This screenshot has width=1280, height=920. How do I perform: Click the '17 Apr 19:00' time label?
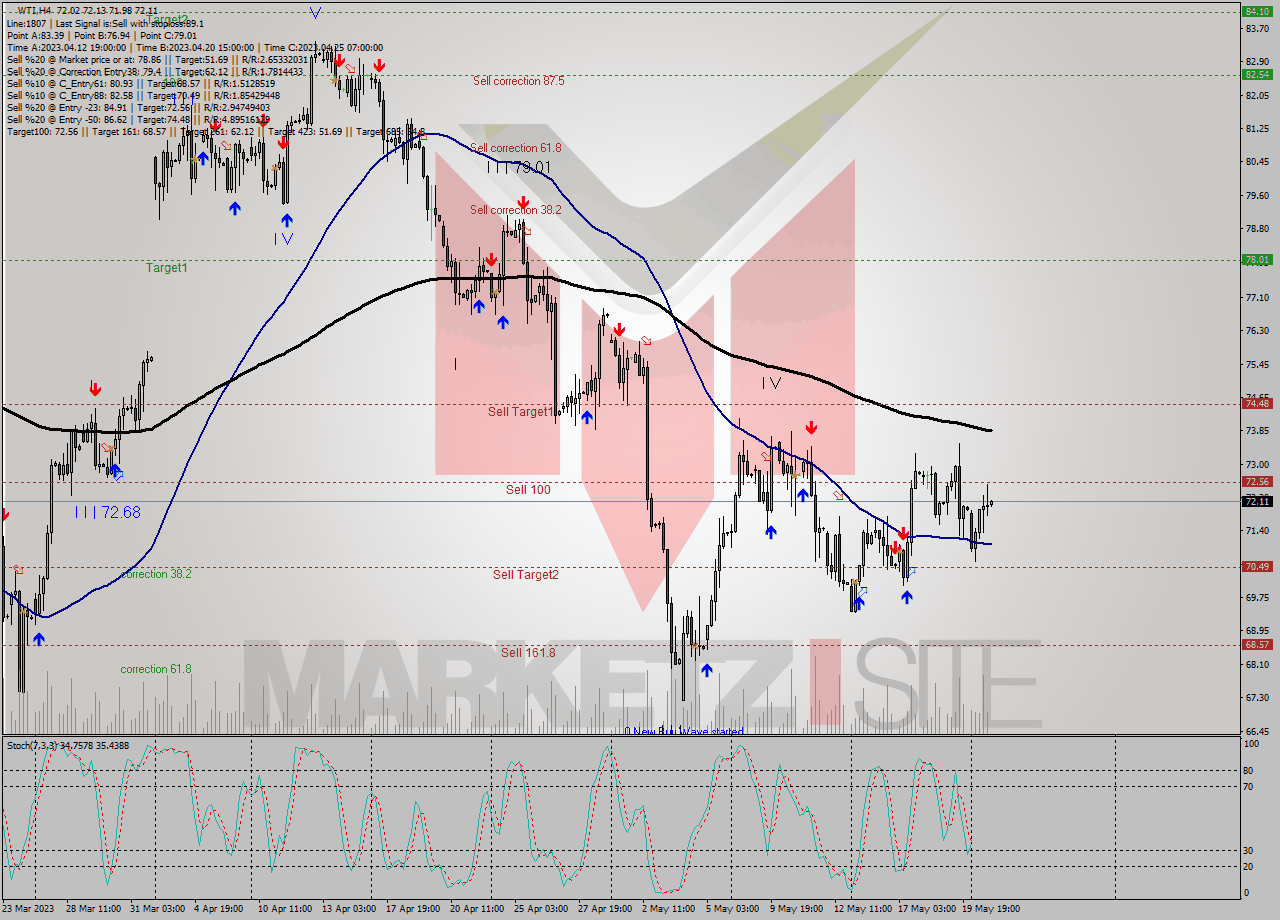point(415,909)
